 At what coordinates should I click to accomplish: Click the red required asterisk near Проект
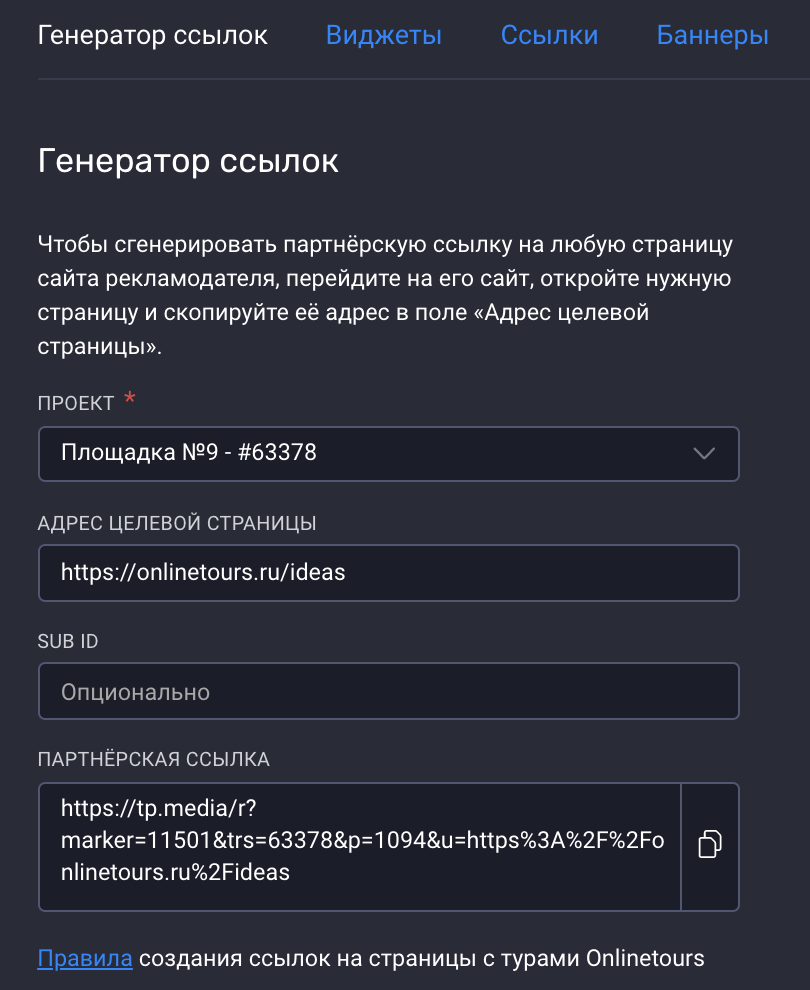129,400
